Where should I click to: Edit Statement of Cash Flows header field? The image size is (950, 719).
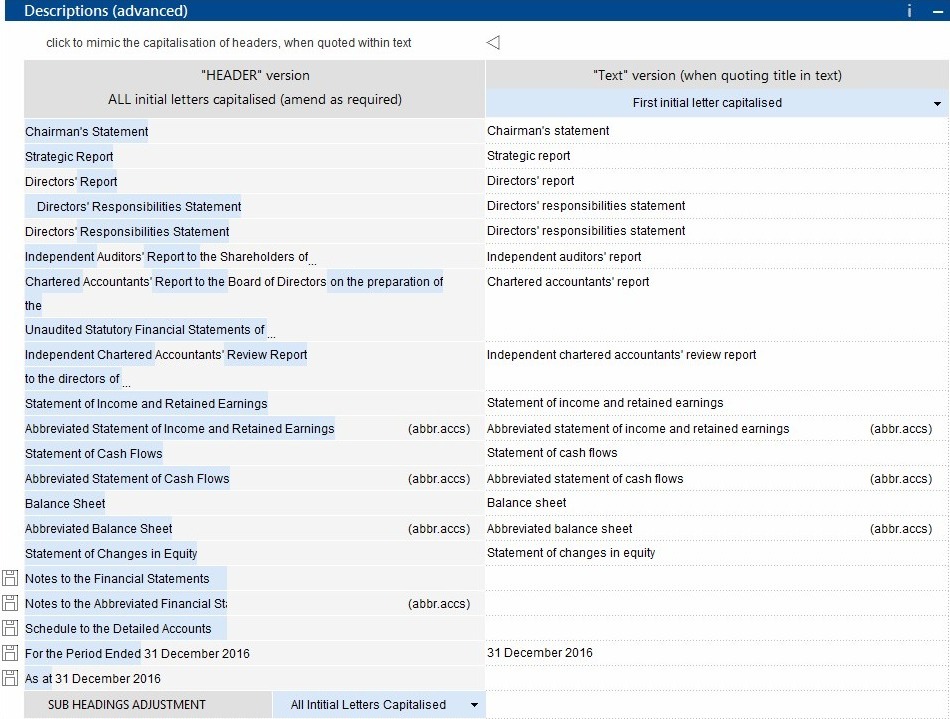[93, 453]
